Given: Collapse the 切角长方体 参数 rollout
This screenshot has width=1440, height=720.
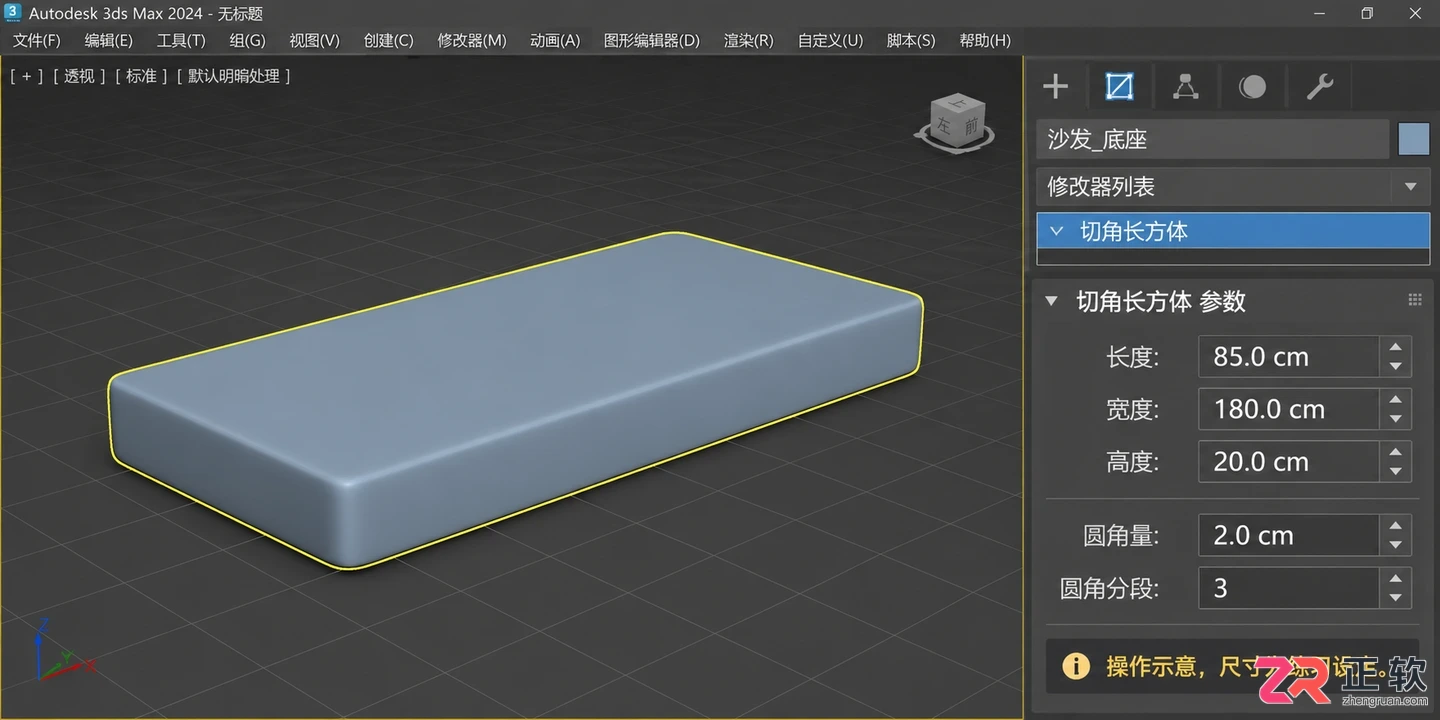Looking at the screenshot, I should 1051,301.
